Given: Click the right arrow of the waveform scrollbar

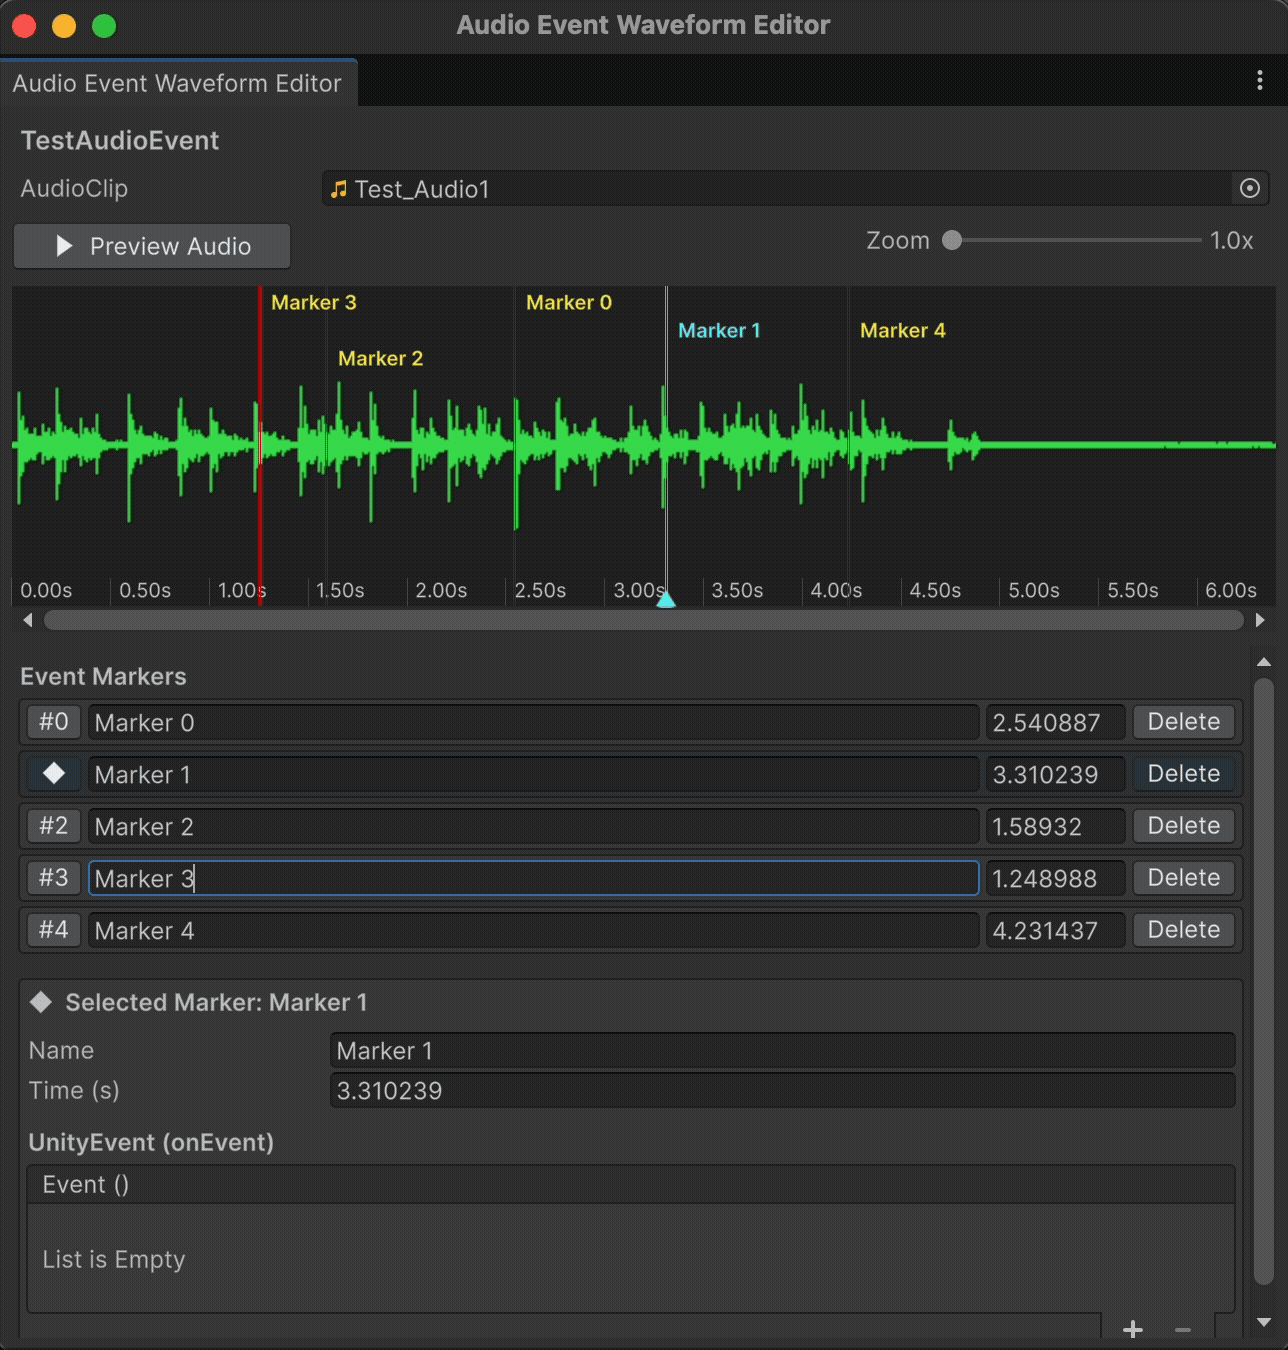Looking at the screenshot, I should pyautogui.click(x=1260, y=620).
